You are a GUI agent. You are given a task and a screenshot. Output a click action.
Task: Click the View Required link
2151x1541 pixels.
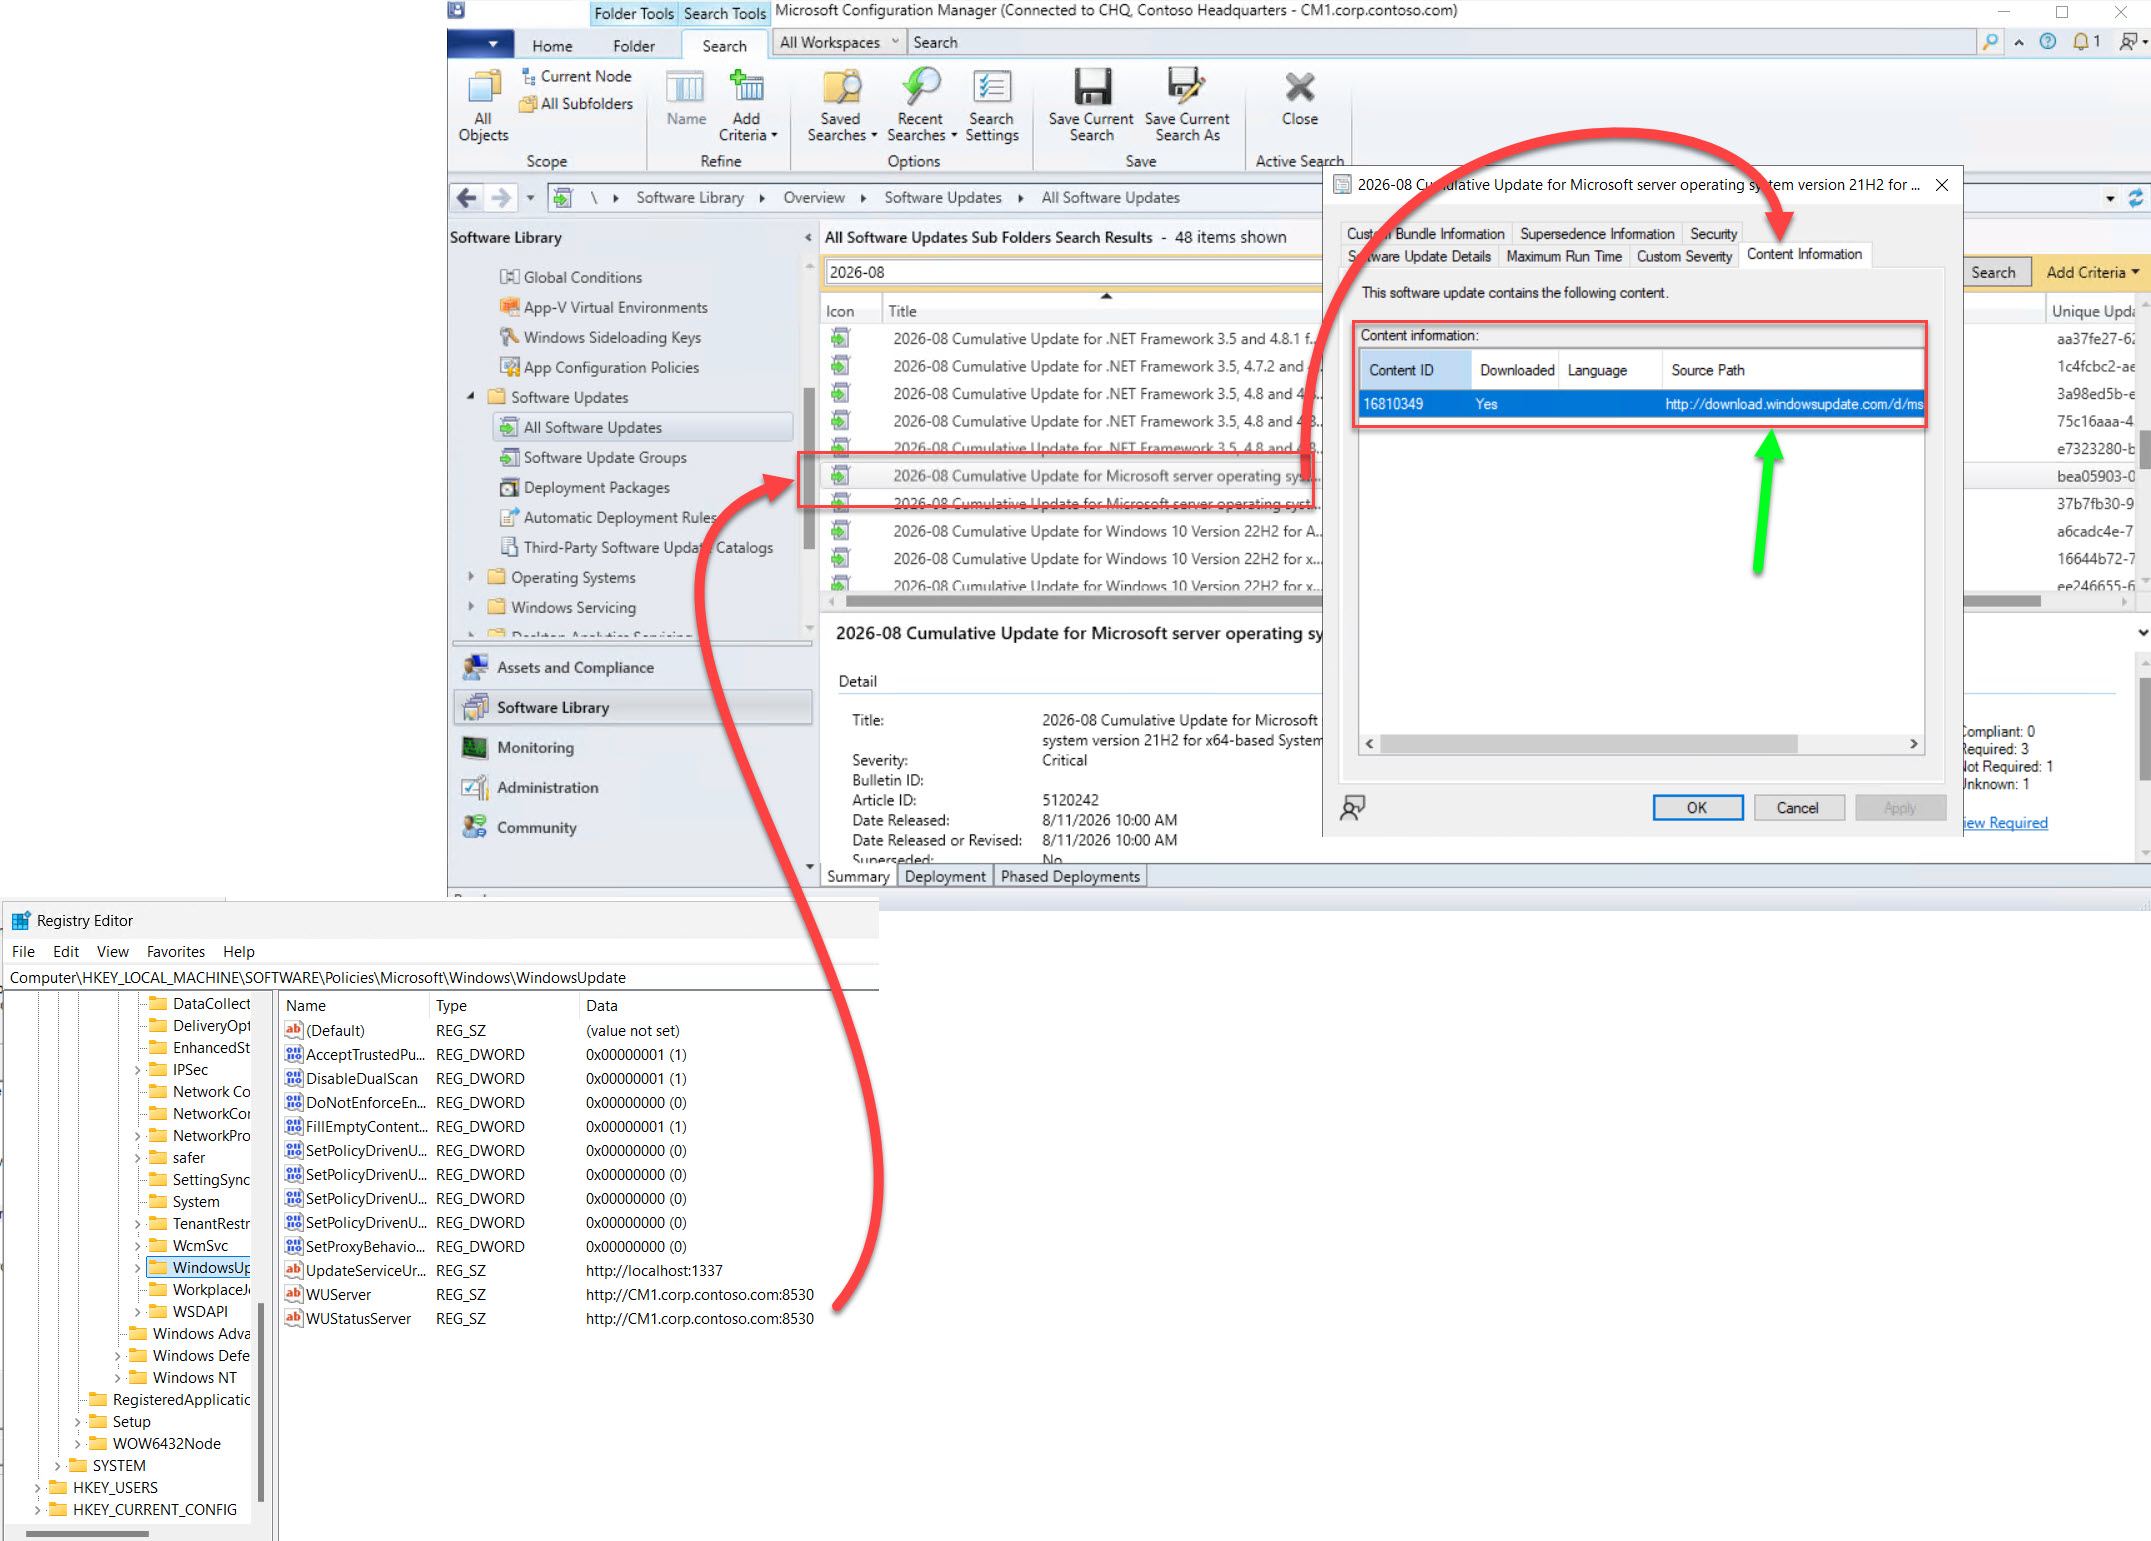[2004, 823]
